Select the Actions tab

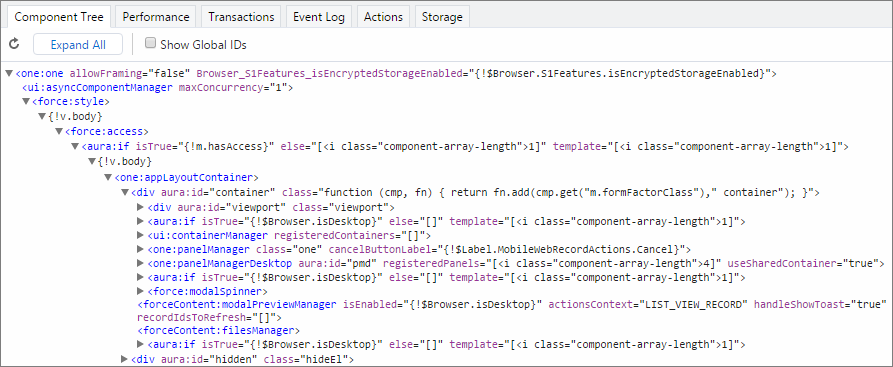coord(383,17)
